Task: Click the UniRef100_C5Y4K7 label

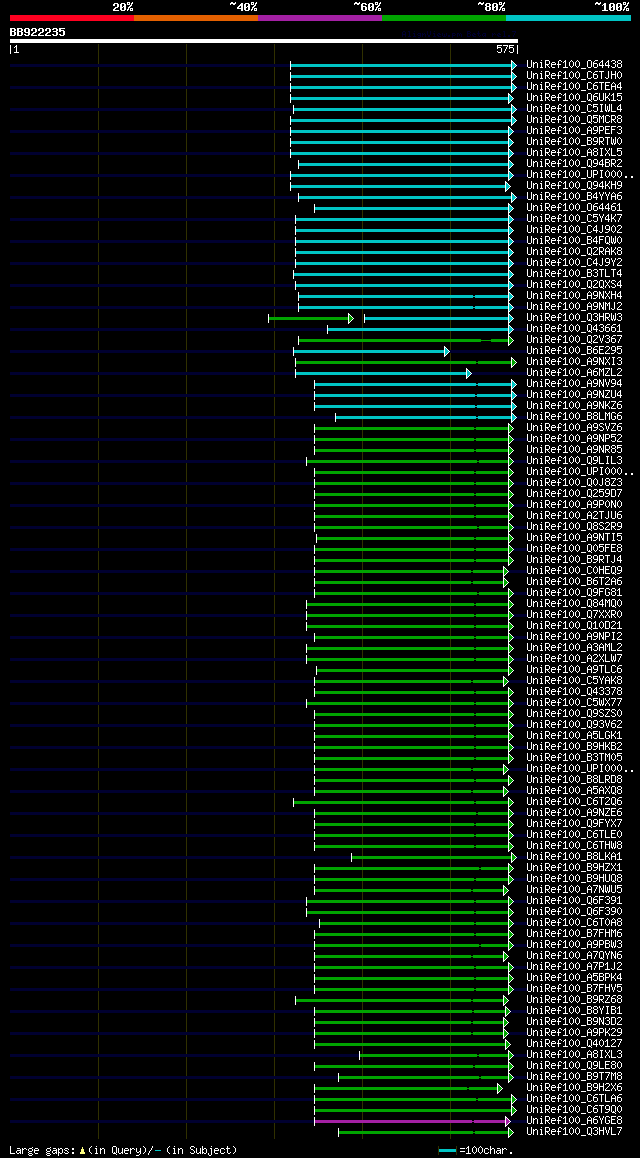Action: tap(574, 219)
